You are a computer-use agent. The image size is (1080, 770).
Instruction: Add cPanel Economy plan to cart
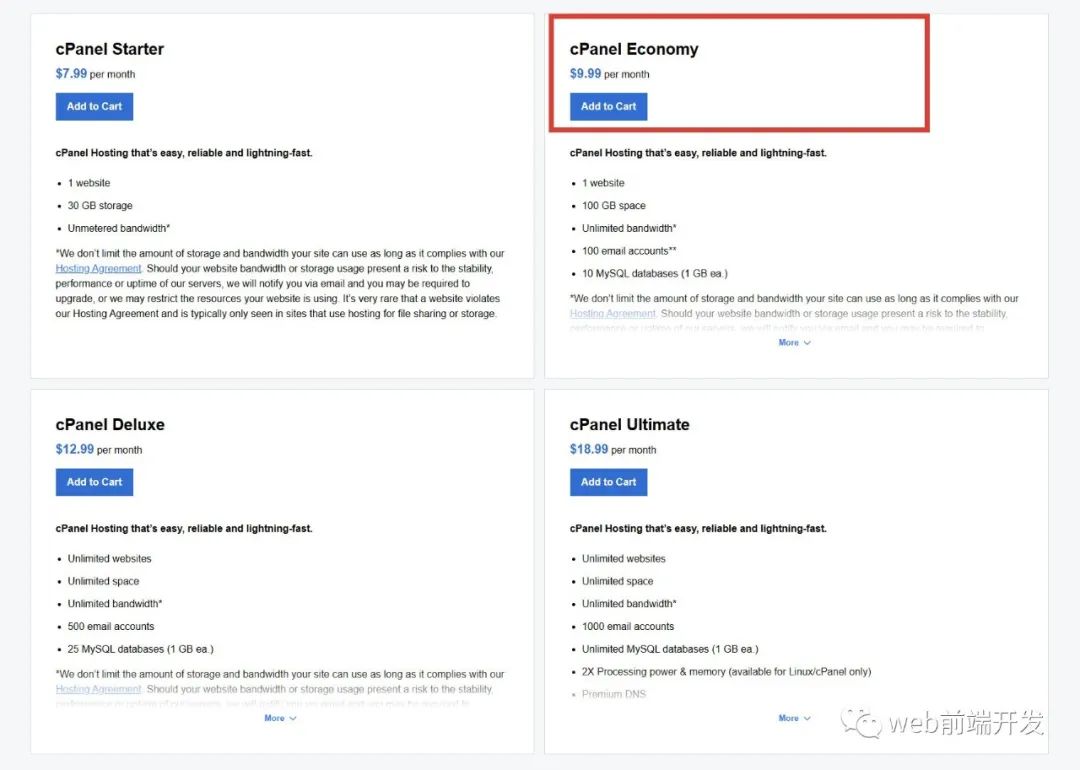tap(608, 107)
